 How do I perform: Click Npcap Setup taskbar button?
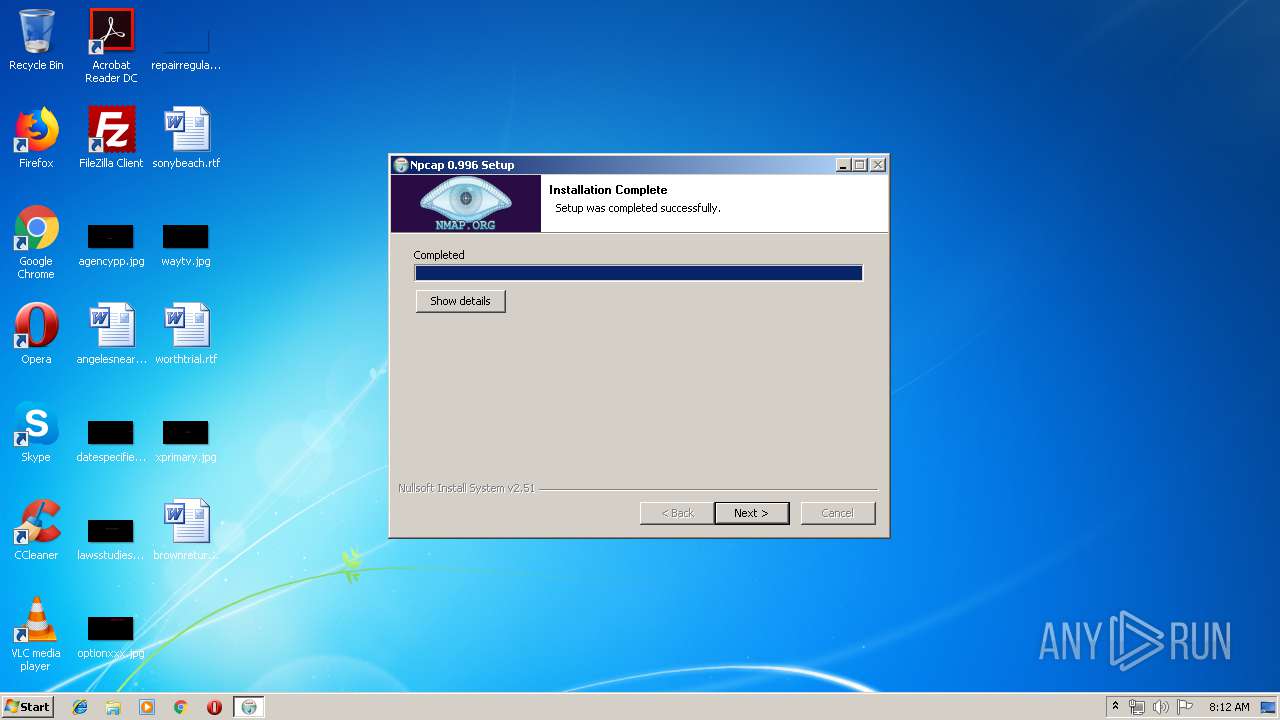point(249,707)
